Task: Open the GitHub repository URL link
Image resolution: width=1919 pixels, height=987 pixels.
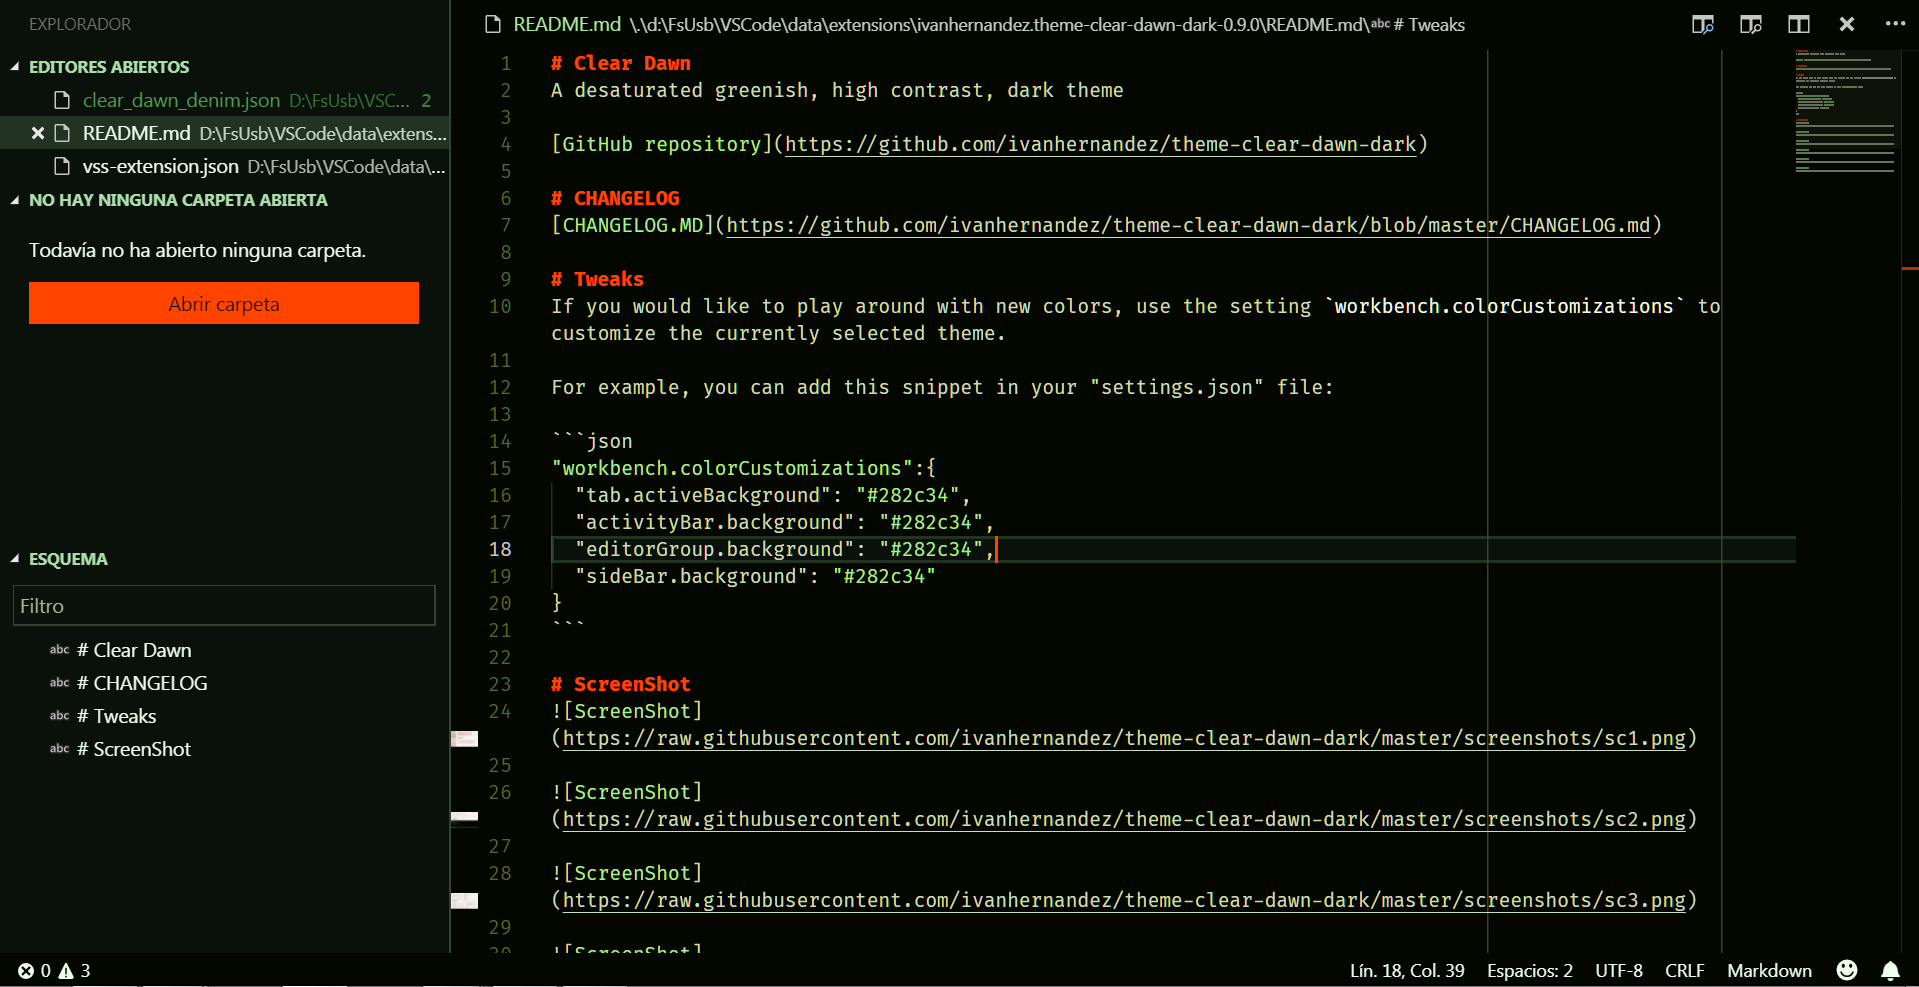Action: point(1100,144)
